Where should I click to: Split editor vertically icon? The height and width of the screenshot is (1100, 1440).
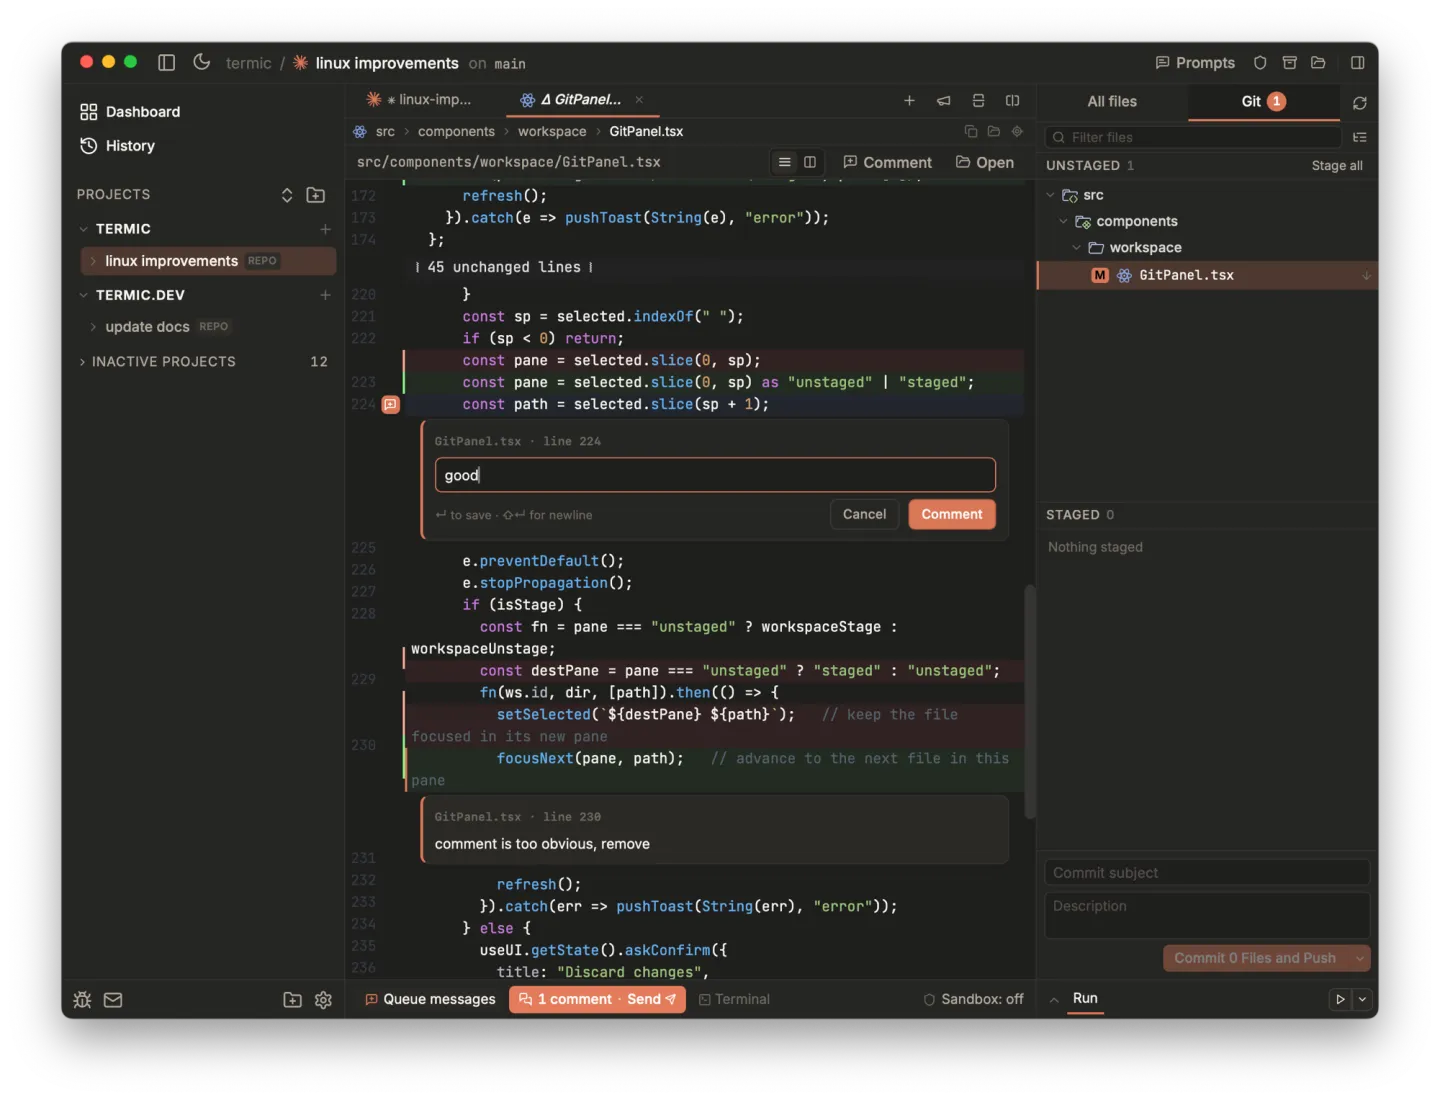click(x=1012, y=100)
